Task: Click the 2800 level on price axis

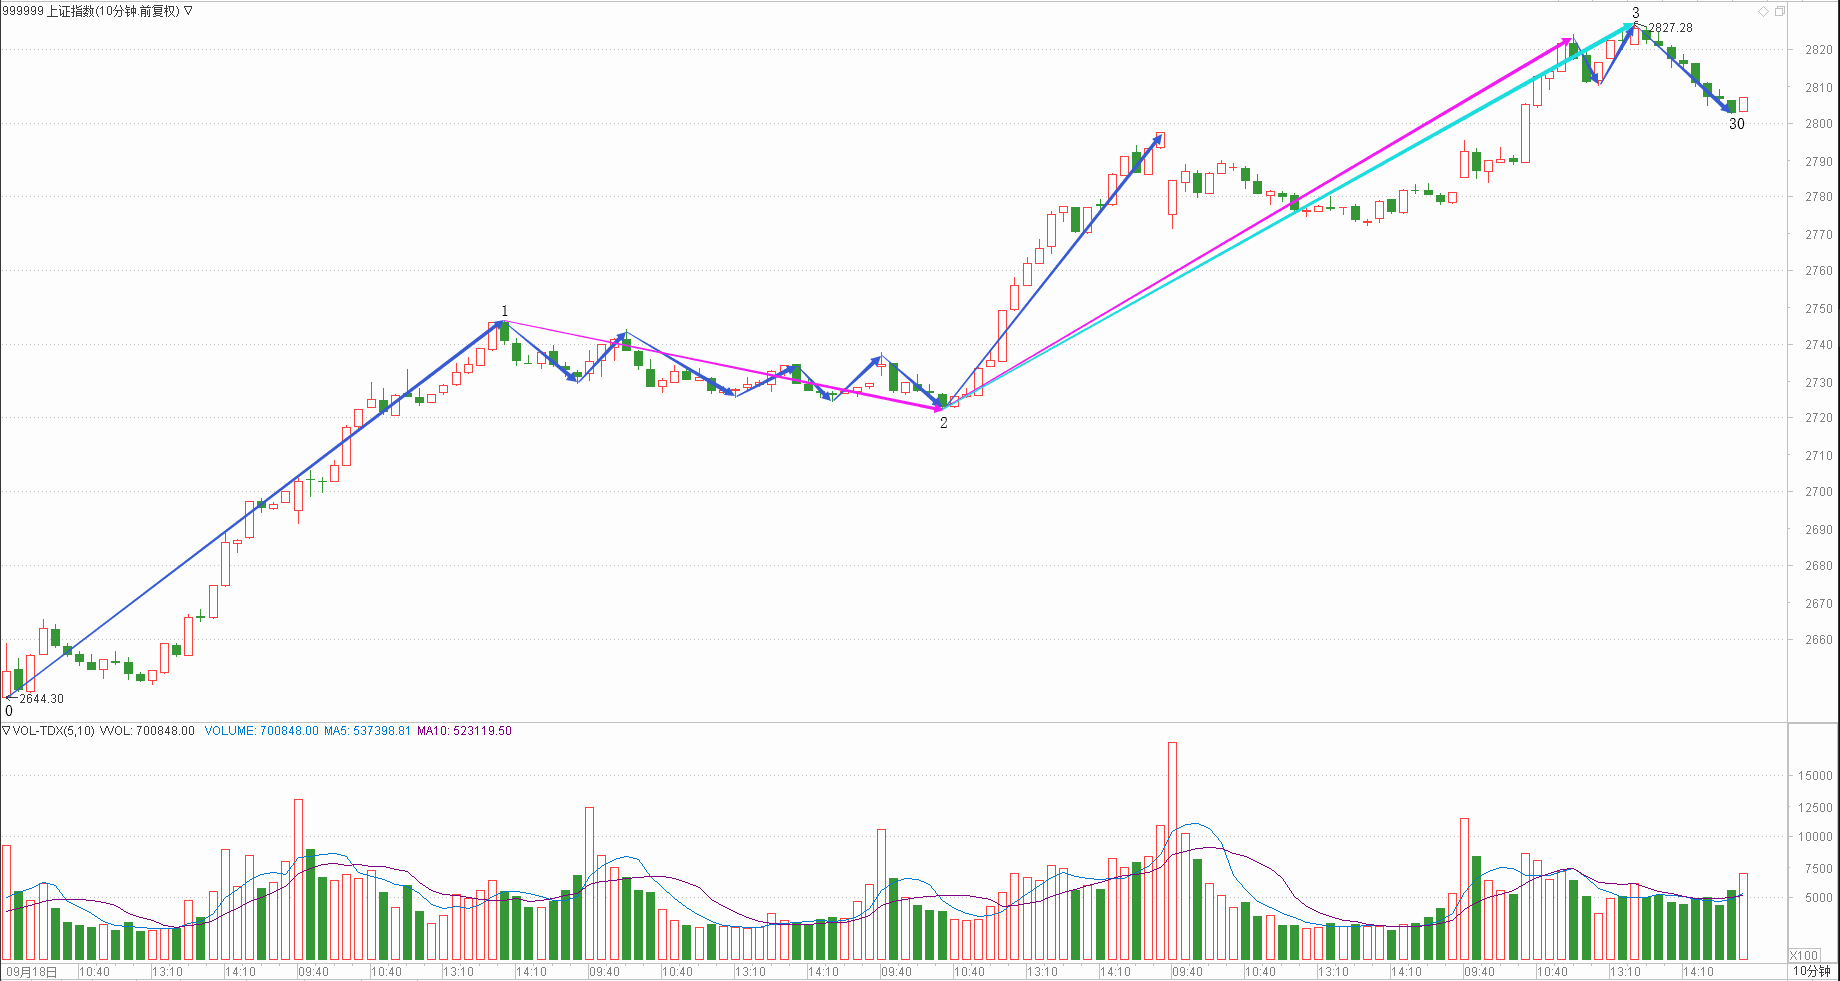Action: click(x=1818, y=124)
